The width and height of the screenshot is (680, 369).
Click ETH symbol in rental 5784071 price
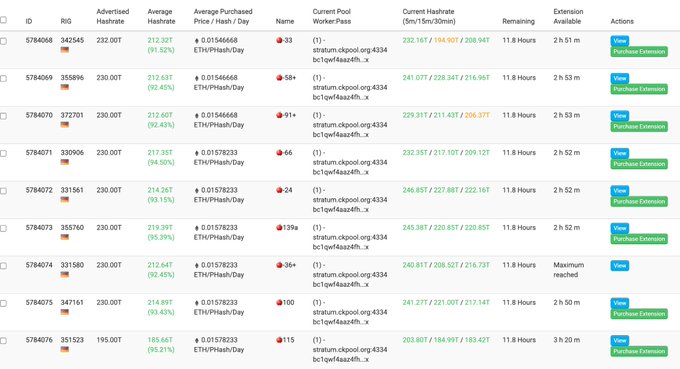(196, 153)
